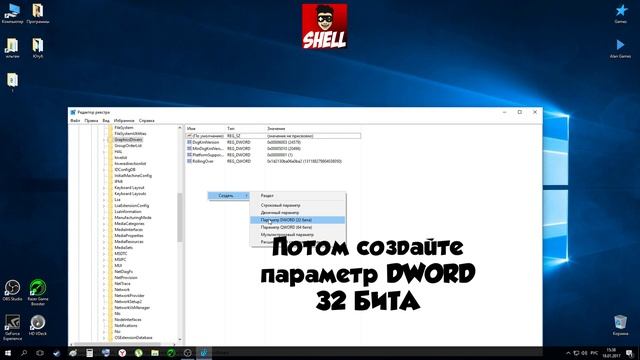Select the FileSystem key
Viewport: 640px width, 360px height.
point(124,128)
